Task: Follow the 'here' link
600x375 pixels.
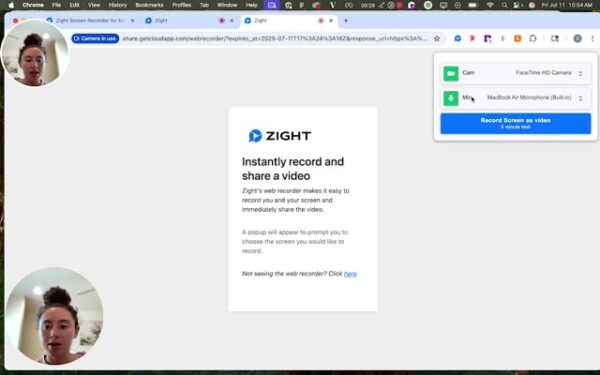Action: pyautogui.click(x=350, y=274)
